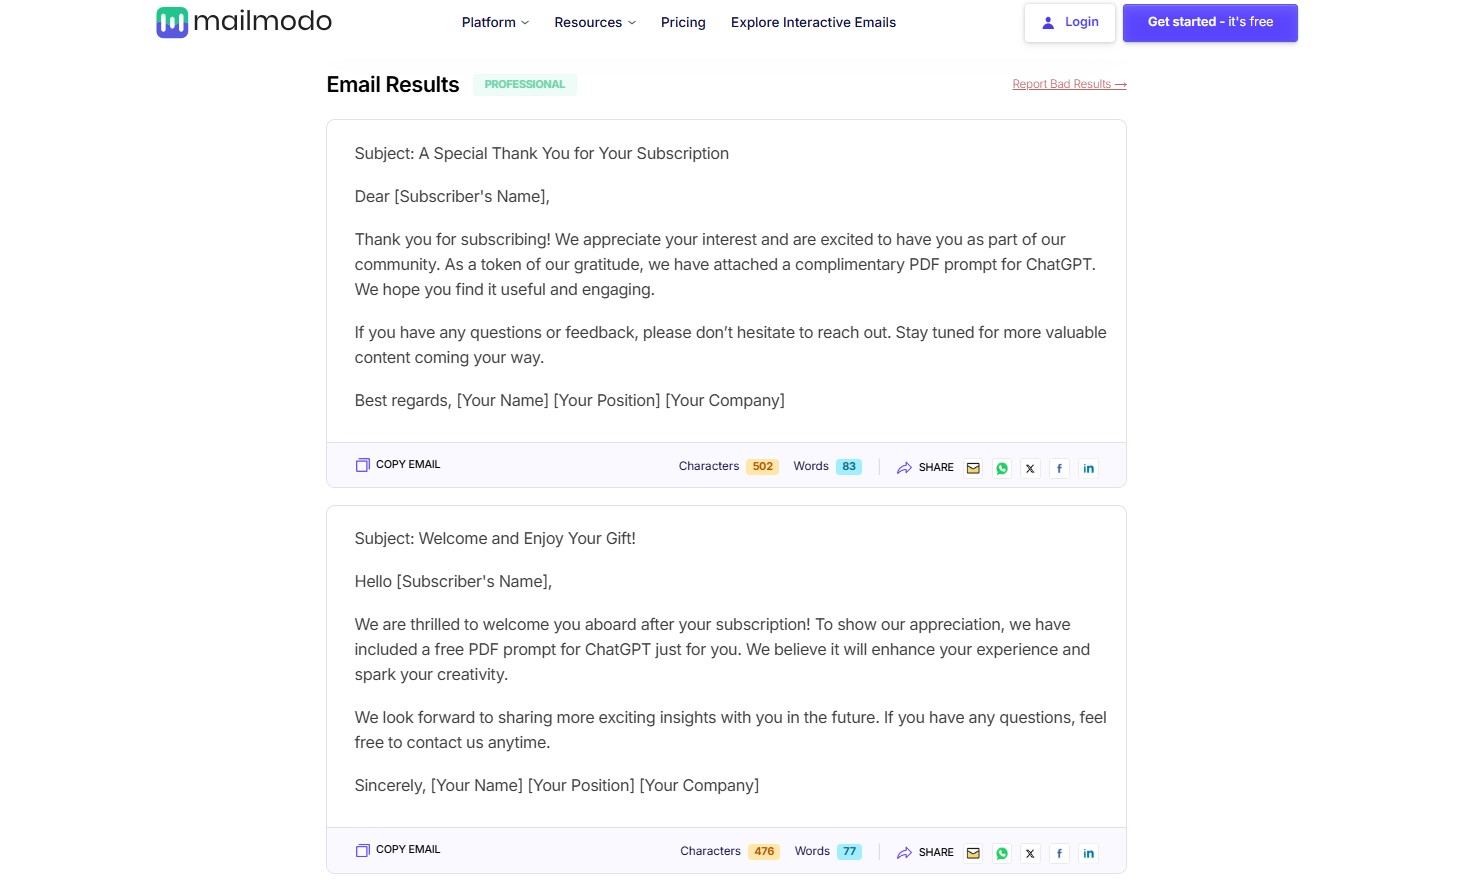Share second email on Facebook
The image size is (1480, 880).
coord(1059,853)
